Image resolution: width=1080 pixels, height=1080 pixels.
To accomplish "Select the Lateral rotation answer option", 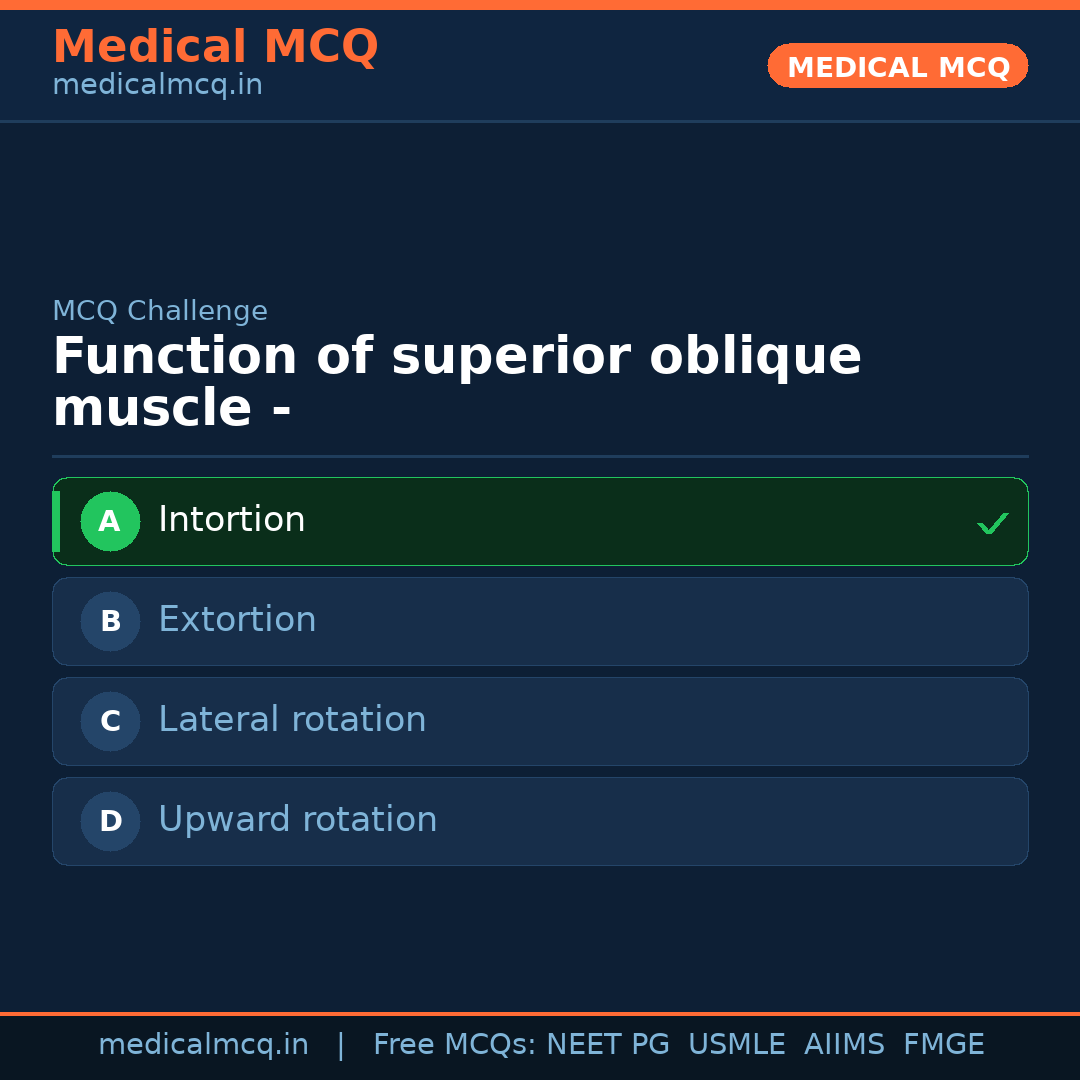I will (540, 721).
